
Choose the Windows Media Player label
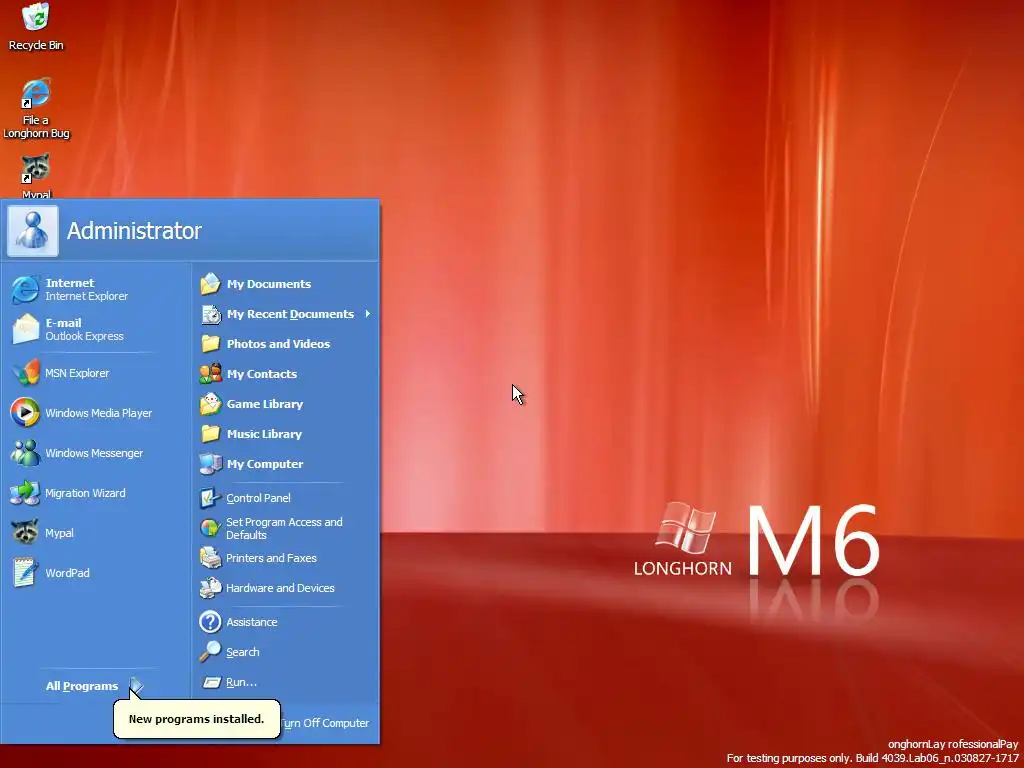99,413
